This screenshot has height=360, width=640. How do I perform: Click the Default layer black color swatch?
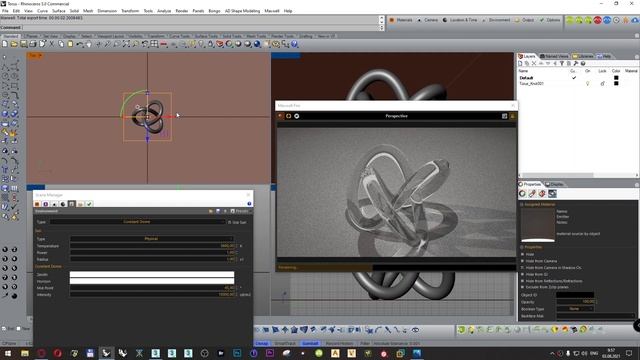(616, 78)
